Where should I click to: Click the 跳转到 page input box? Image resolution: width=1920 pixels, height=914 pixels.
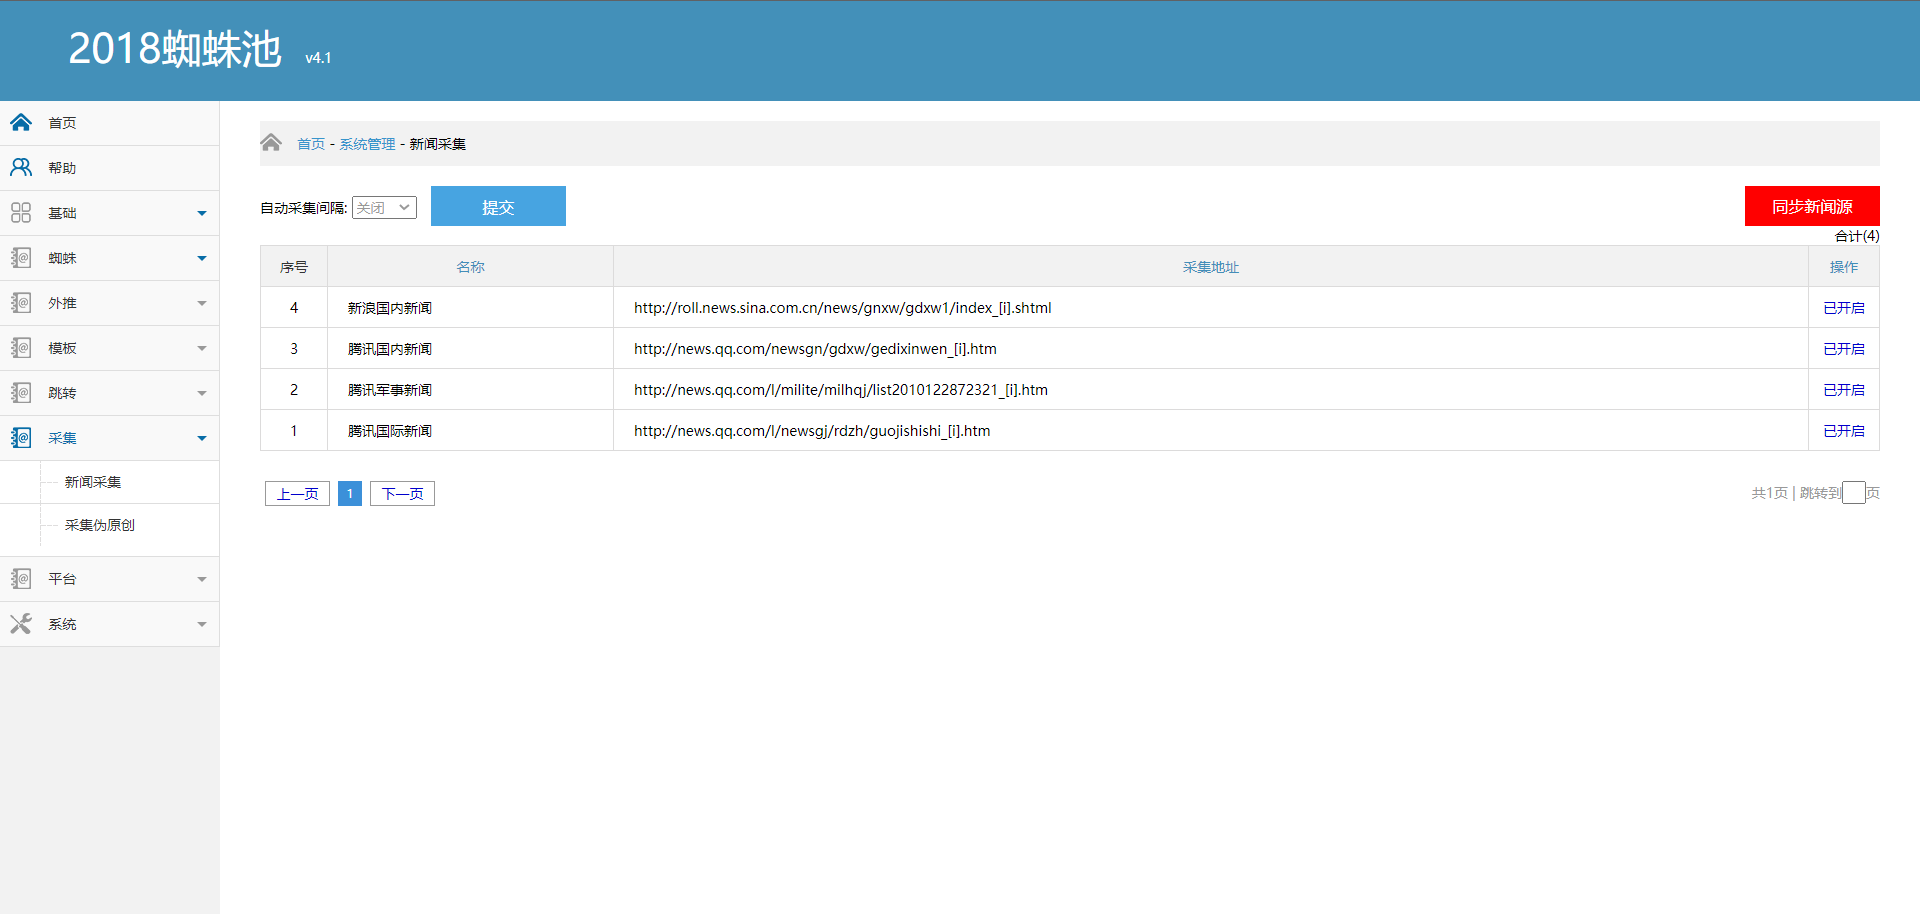(x=1854, y=492)
